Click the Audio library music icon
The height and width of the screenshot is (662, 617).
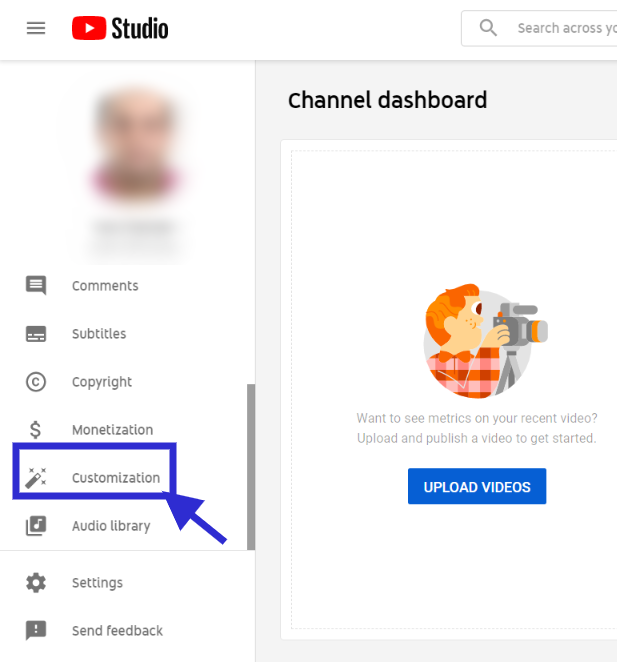(36, 526)
